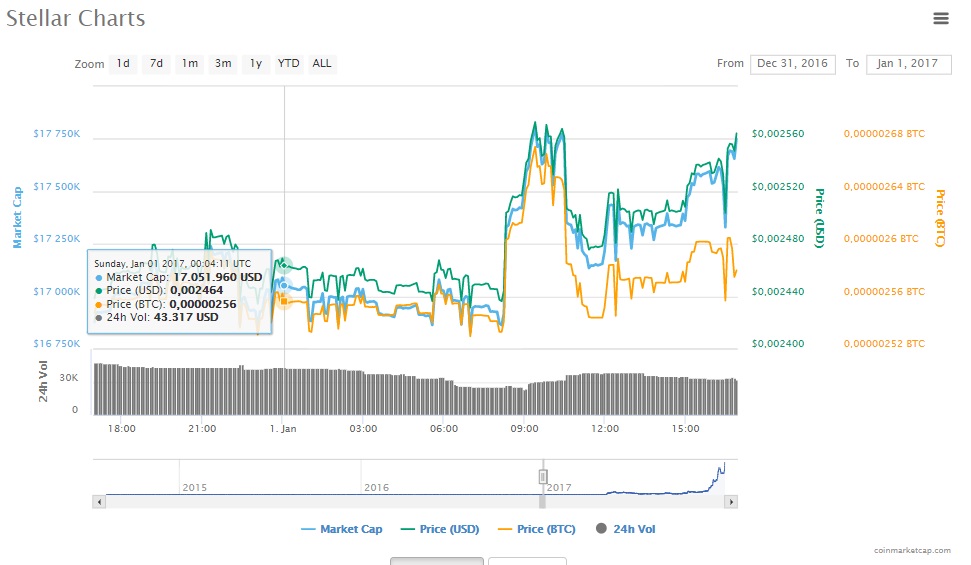Viewport: 971px width, 565px height.
Task: Set zoom to 1y
Action: click(x=256, y=63)
